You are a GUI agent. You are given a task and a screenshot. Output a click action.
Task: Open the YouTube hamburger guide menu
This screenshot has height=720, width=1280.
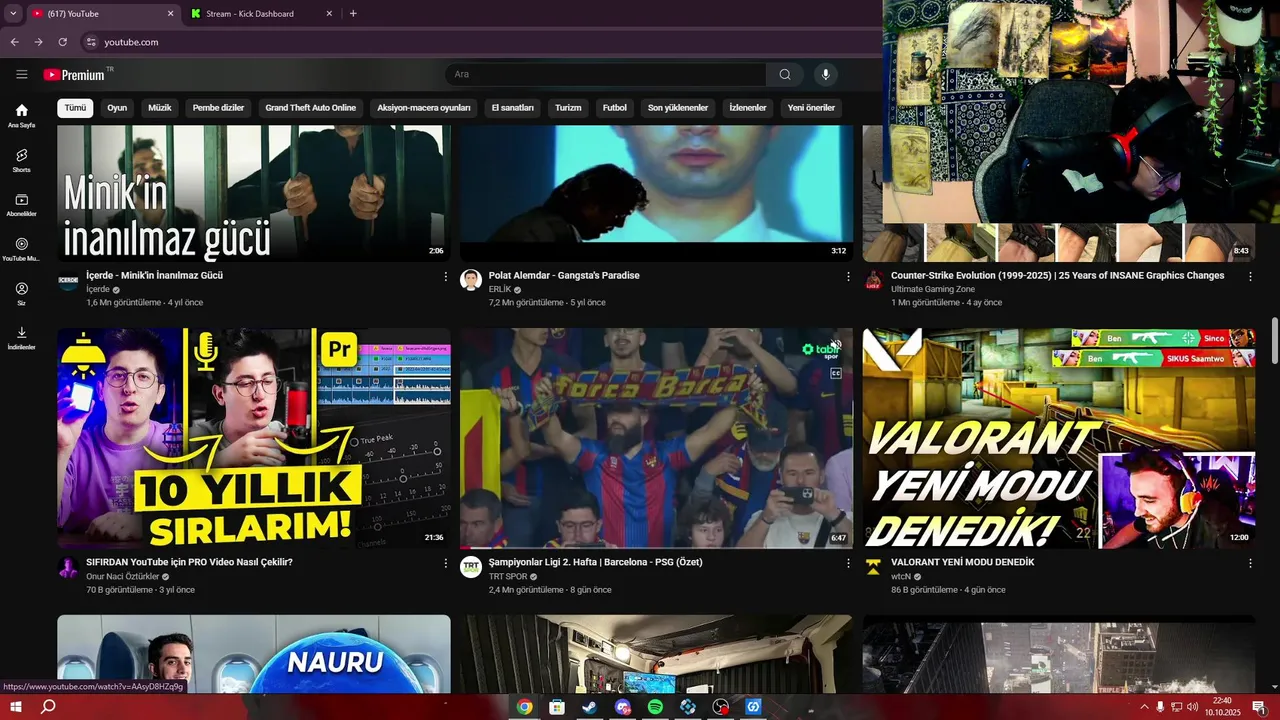(22, 74)
